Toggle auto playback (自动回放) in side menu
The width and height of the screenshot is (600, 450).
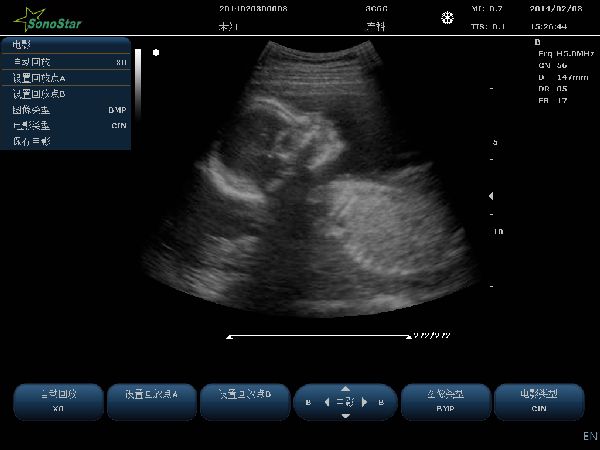66,61
